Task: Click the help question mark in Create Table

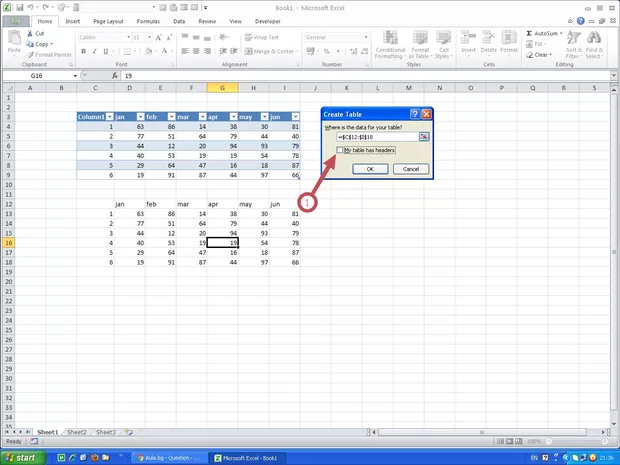Action: [x=414, y=114]
